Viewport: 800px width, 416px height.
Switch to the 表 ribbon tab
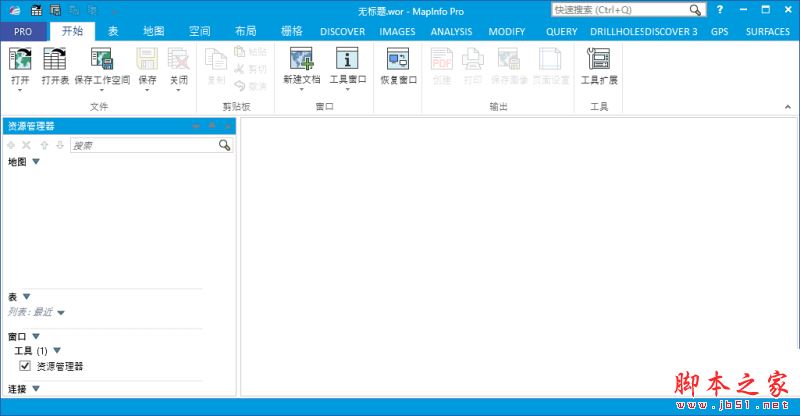(113, 31)
